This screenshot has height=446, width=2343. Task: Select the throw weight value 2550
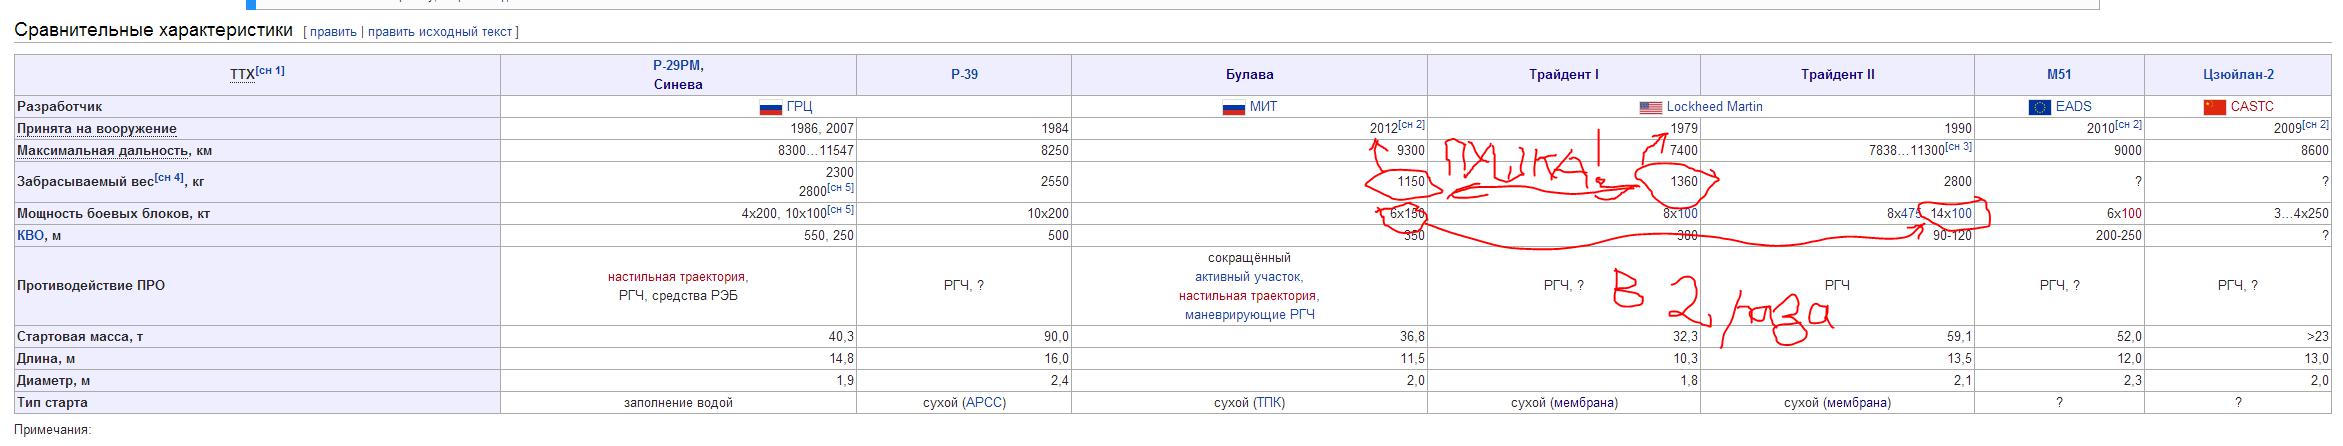click(1054, 183)
